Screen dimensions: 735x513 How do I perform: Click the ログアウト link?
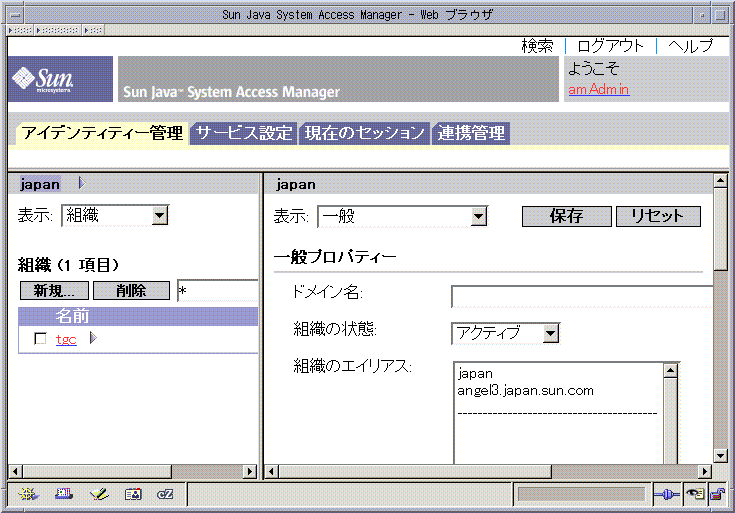point(610,46)
